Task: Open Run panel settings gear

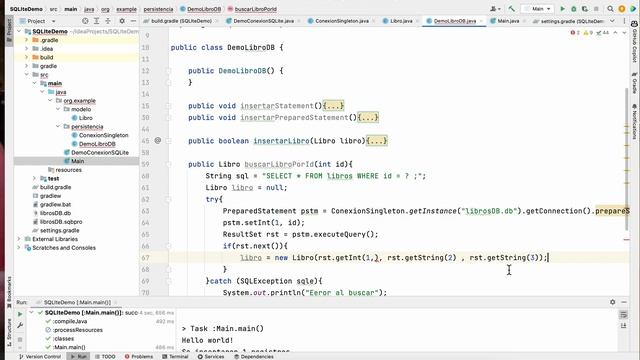Action: pyautogui.click(x=613, y=302)
